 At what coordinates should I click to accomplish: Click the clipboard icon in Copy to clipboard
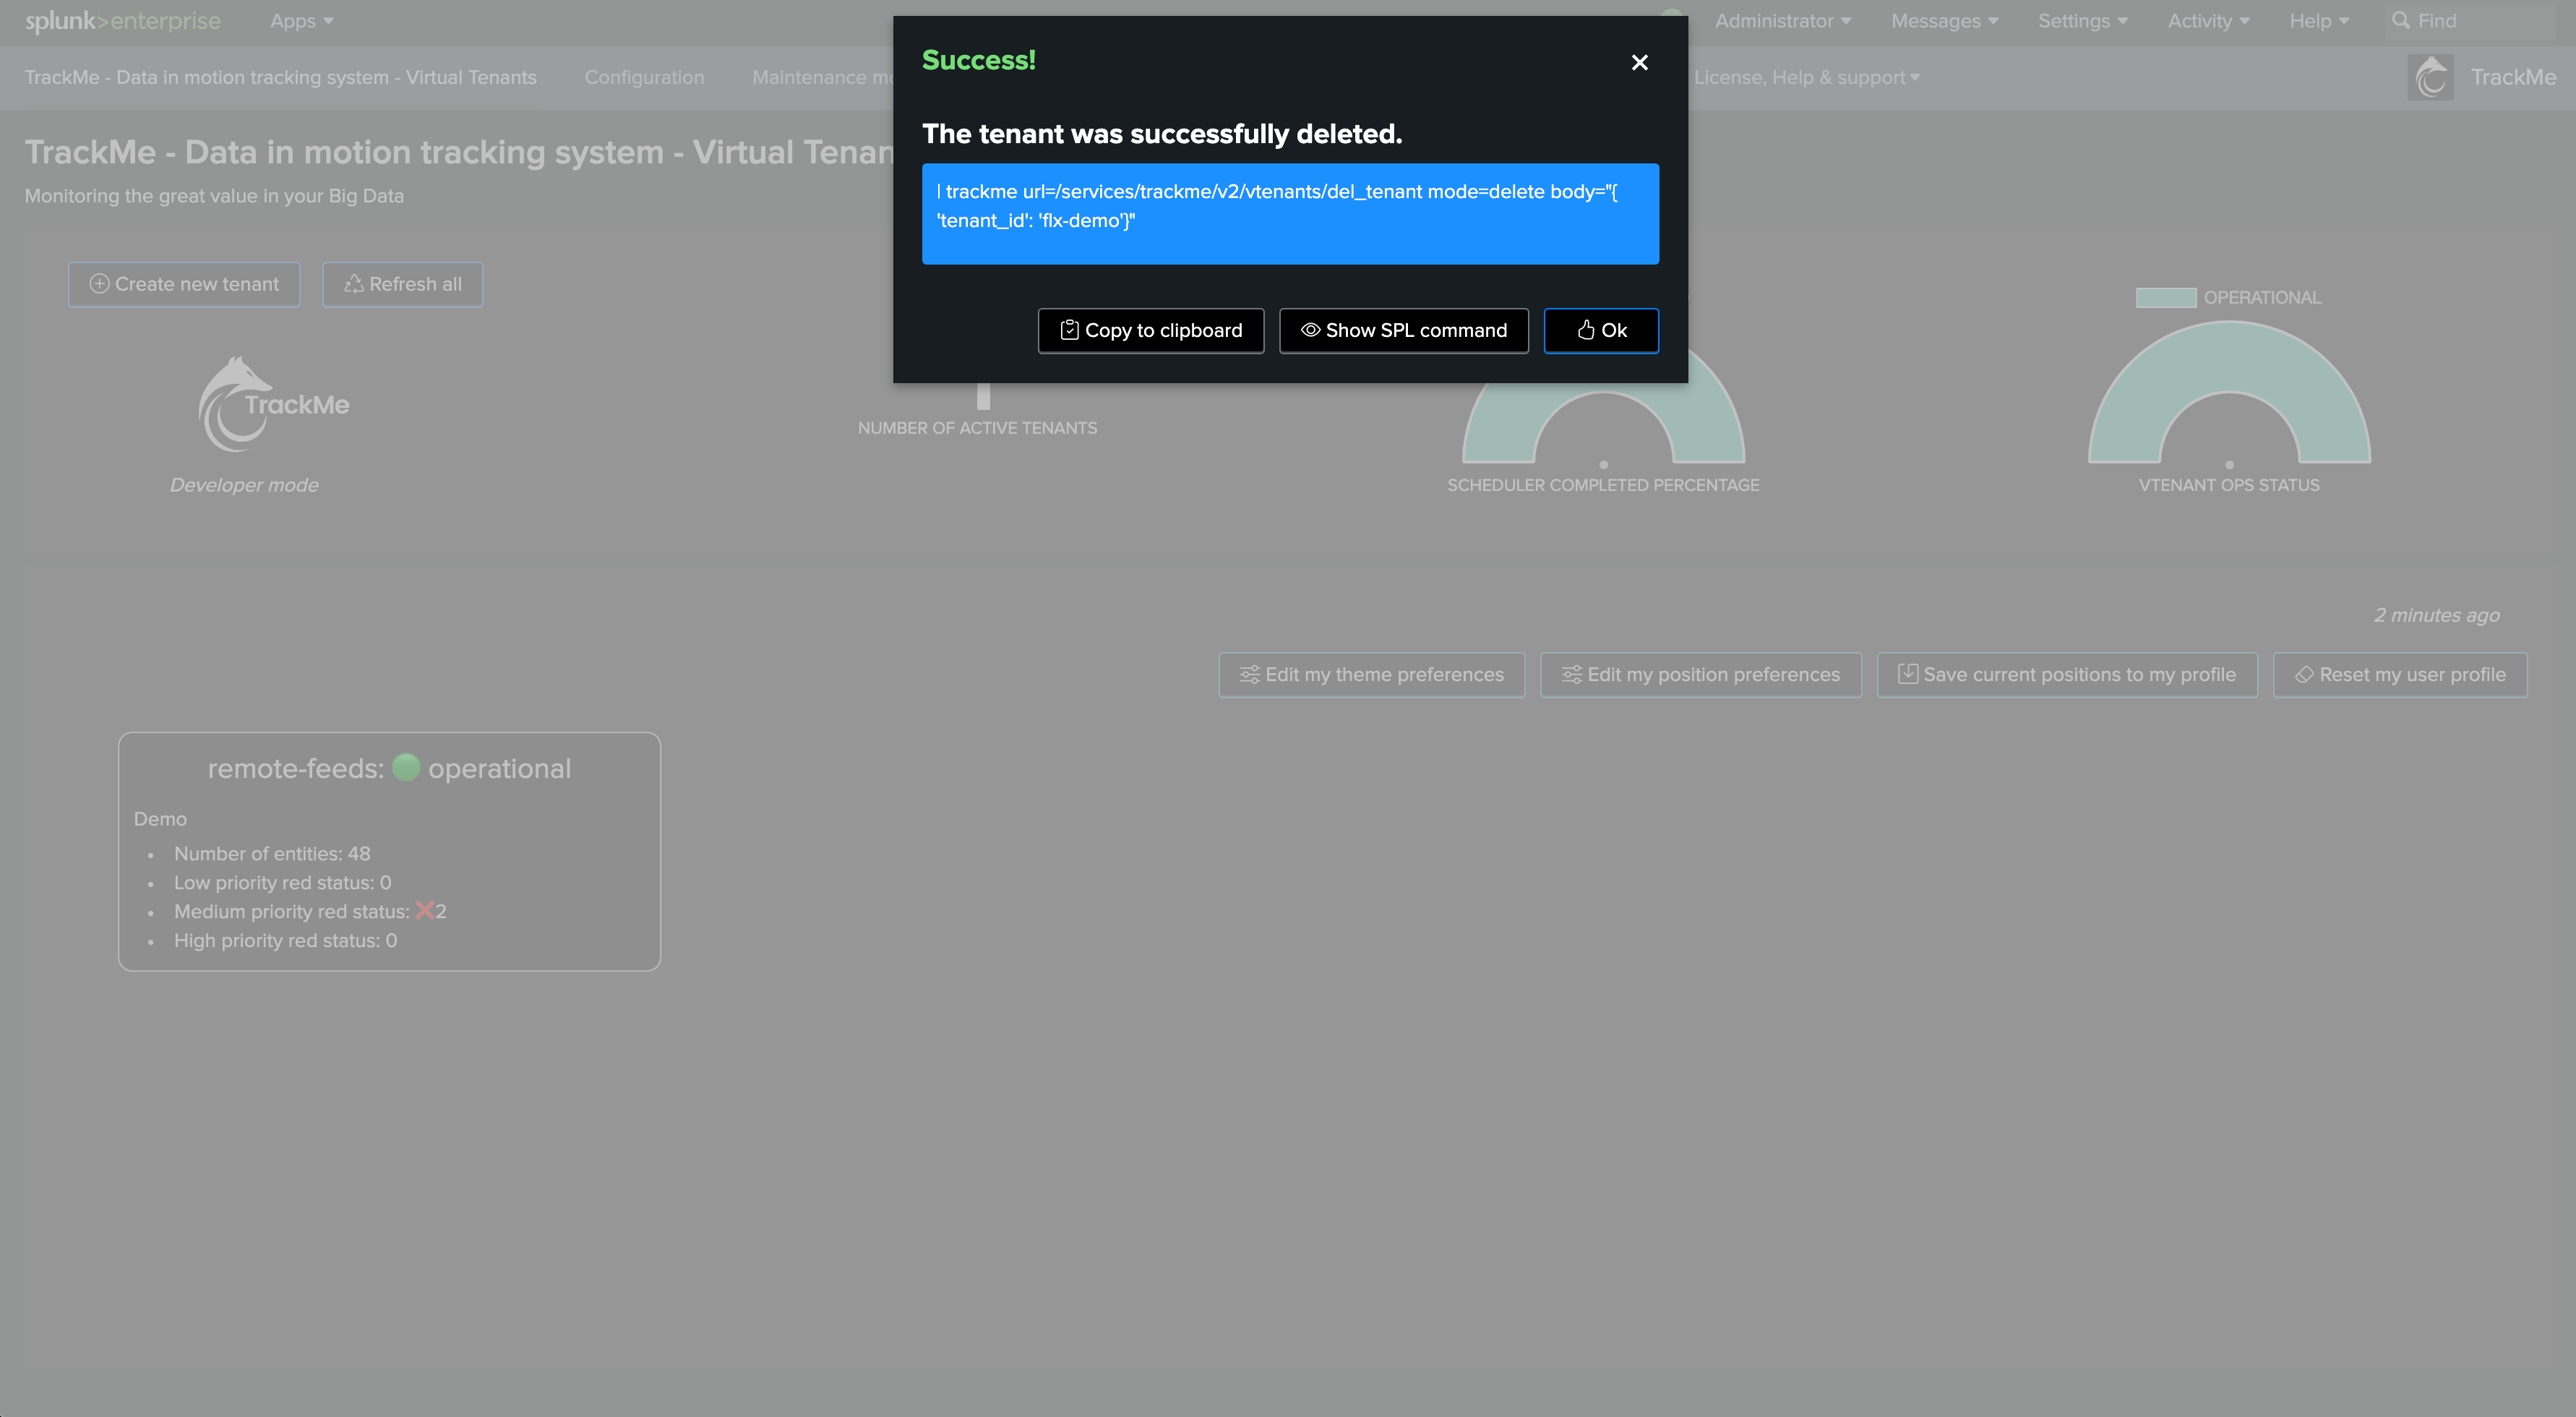(x=1069, y=330)
